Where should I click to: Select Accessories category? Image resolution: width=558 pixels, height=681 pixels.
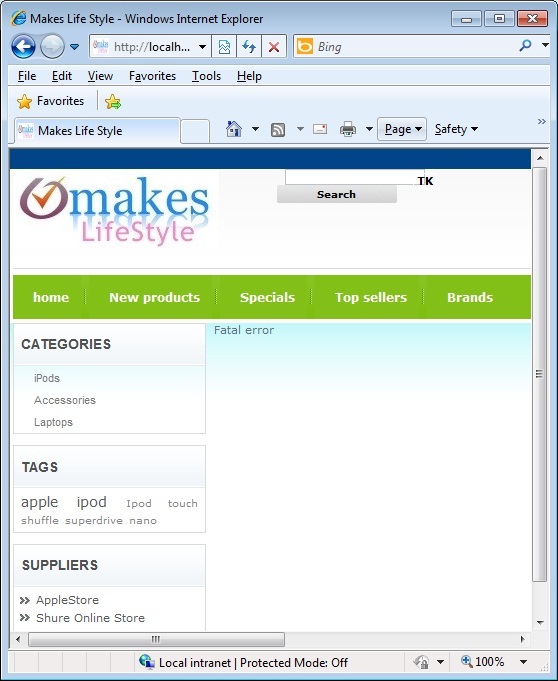pyautogui.click(x=65, y=400)
